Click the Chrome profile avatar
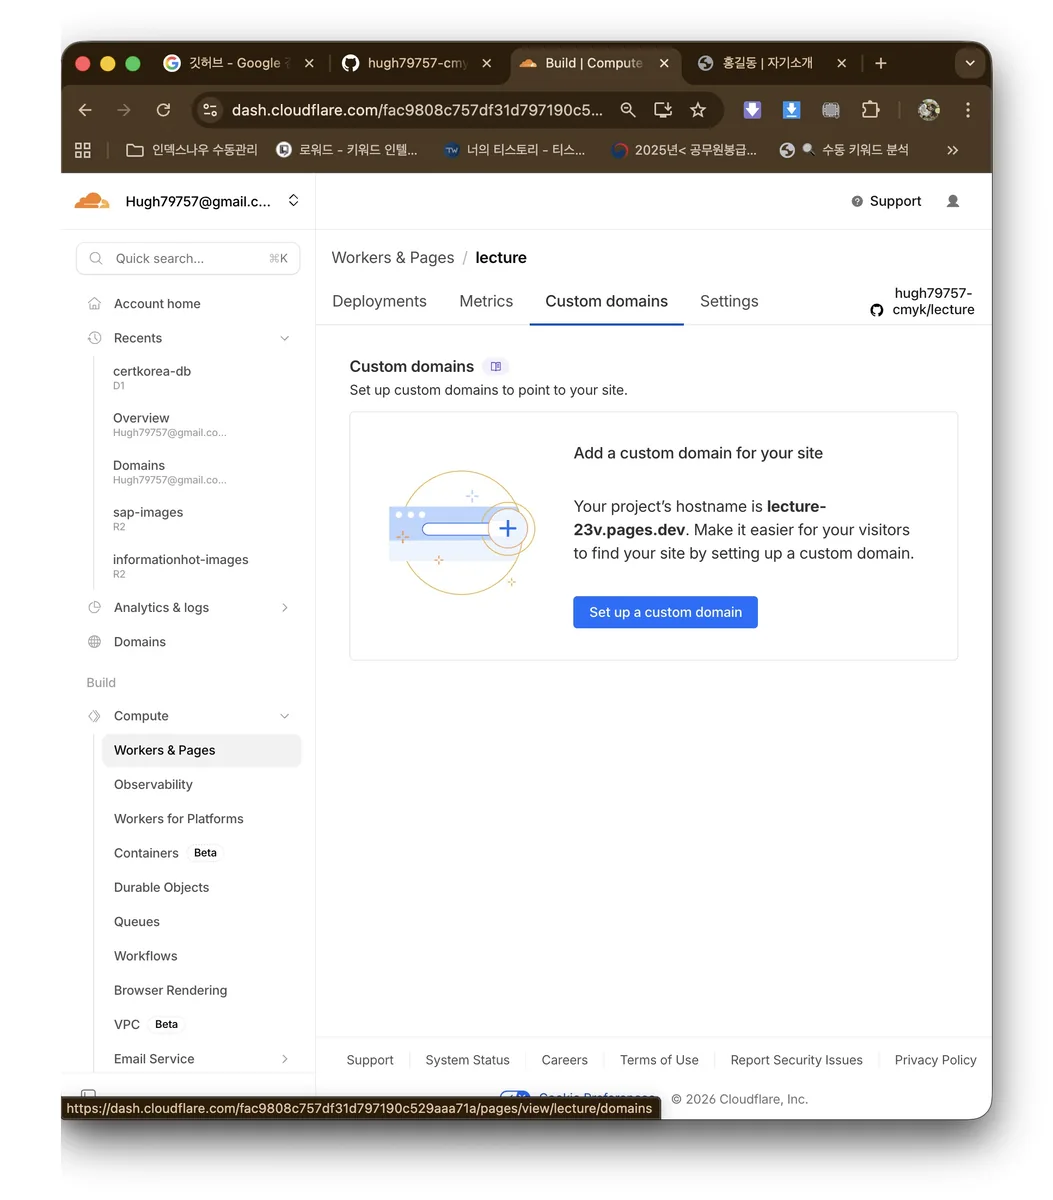The image size is (1053, 1200). coord(929,110)
